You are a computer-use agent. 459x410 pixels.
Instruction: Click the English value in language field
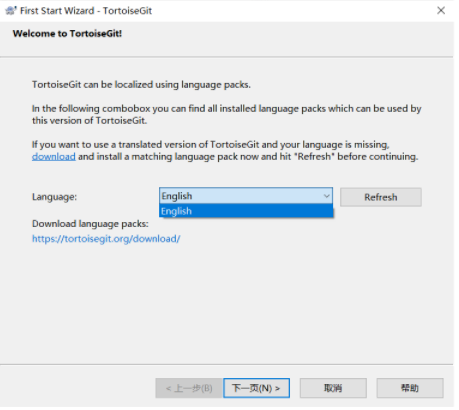(x=177, y=196)
